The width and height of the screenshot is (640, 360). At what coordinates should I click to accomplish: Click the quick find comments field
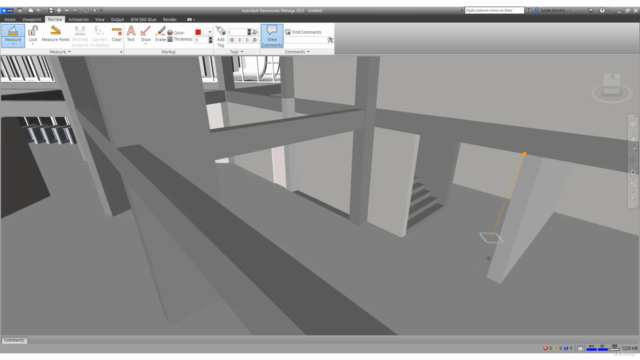click(306, 40)
